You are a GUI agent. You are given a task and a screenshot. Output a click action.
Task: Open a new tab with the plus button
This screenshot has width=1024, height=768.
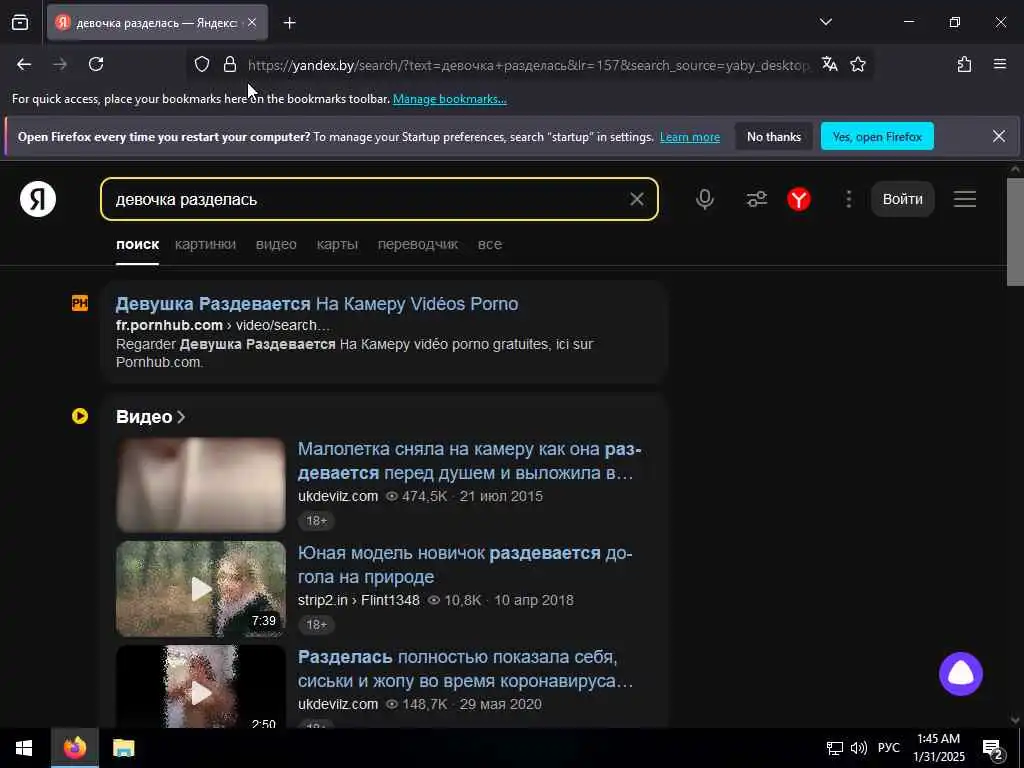point(289,23)
